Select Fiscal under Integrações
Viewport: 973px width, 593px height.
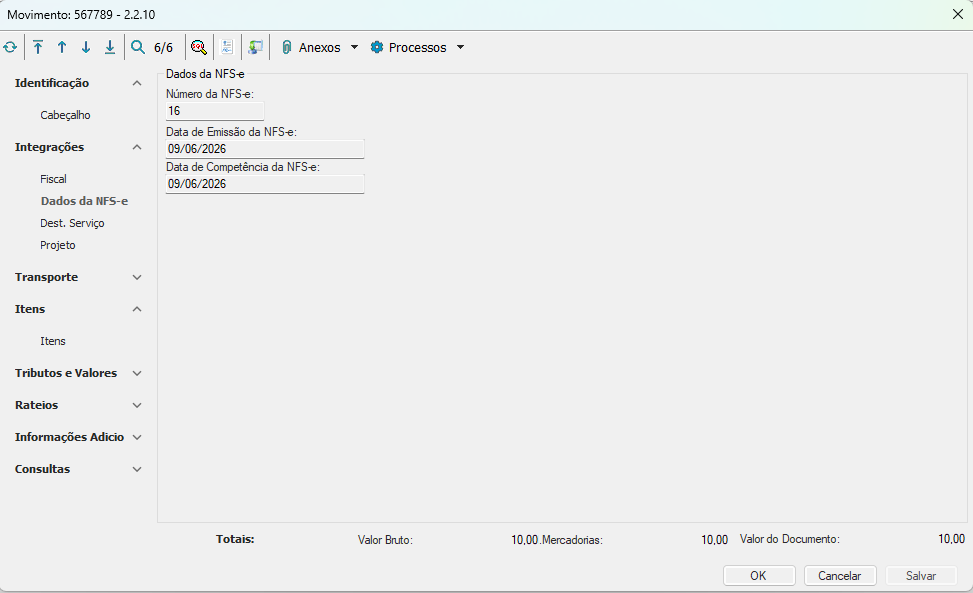tap(53, 179)
